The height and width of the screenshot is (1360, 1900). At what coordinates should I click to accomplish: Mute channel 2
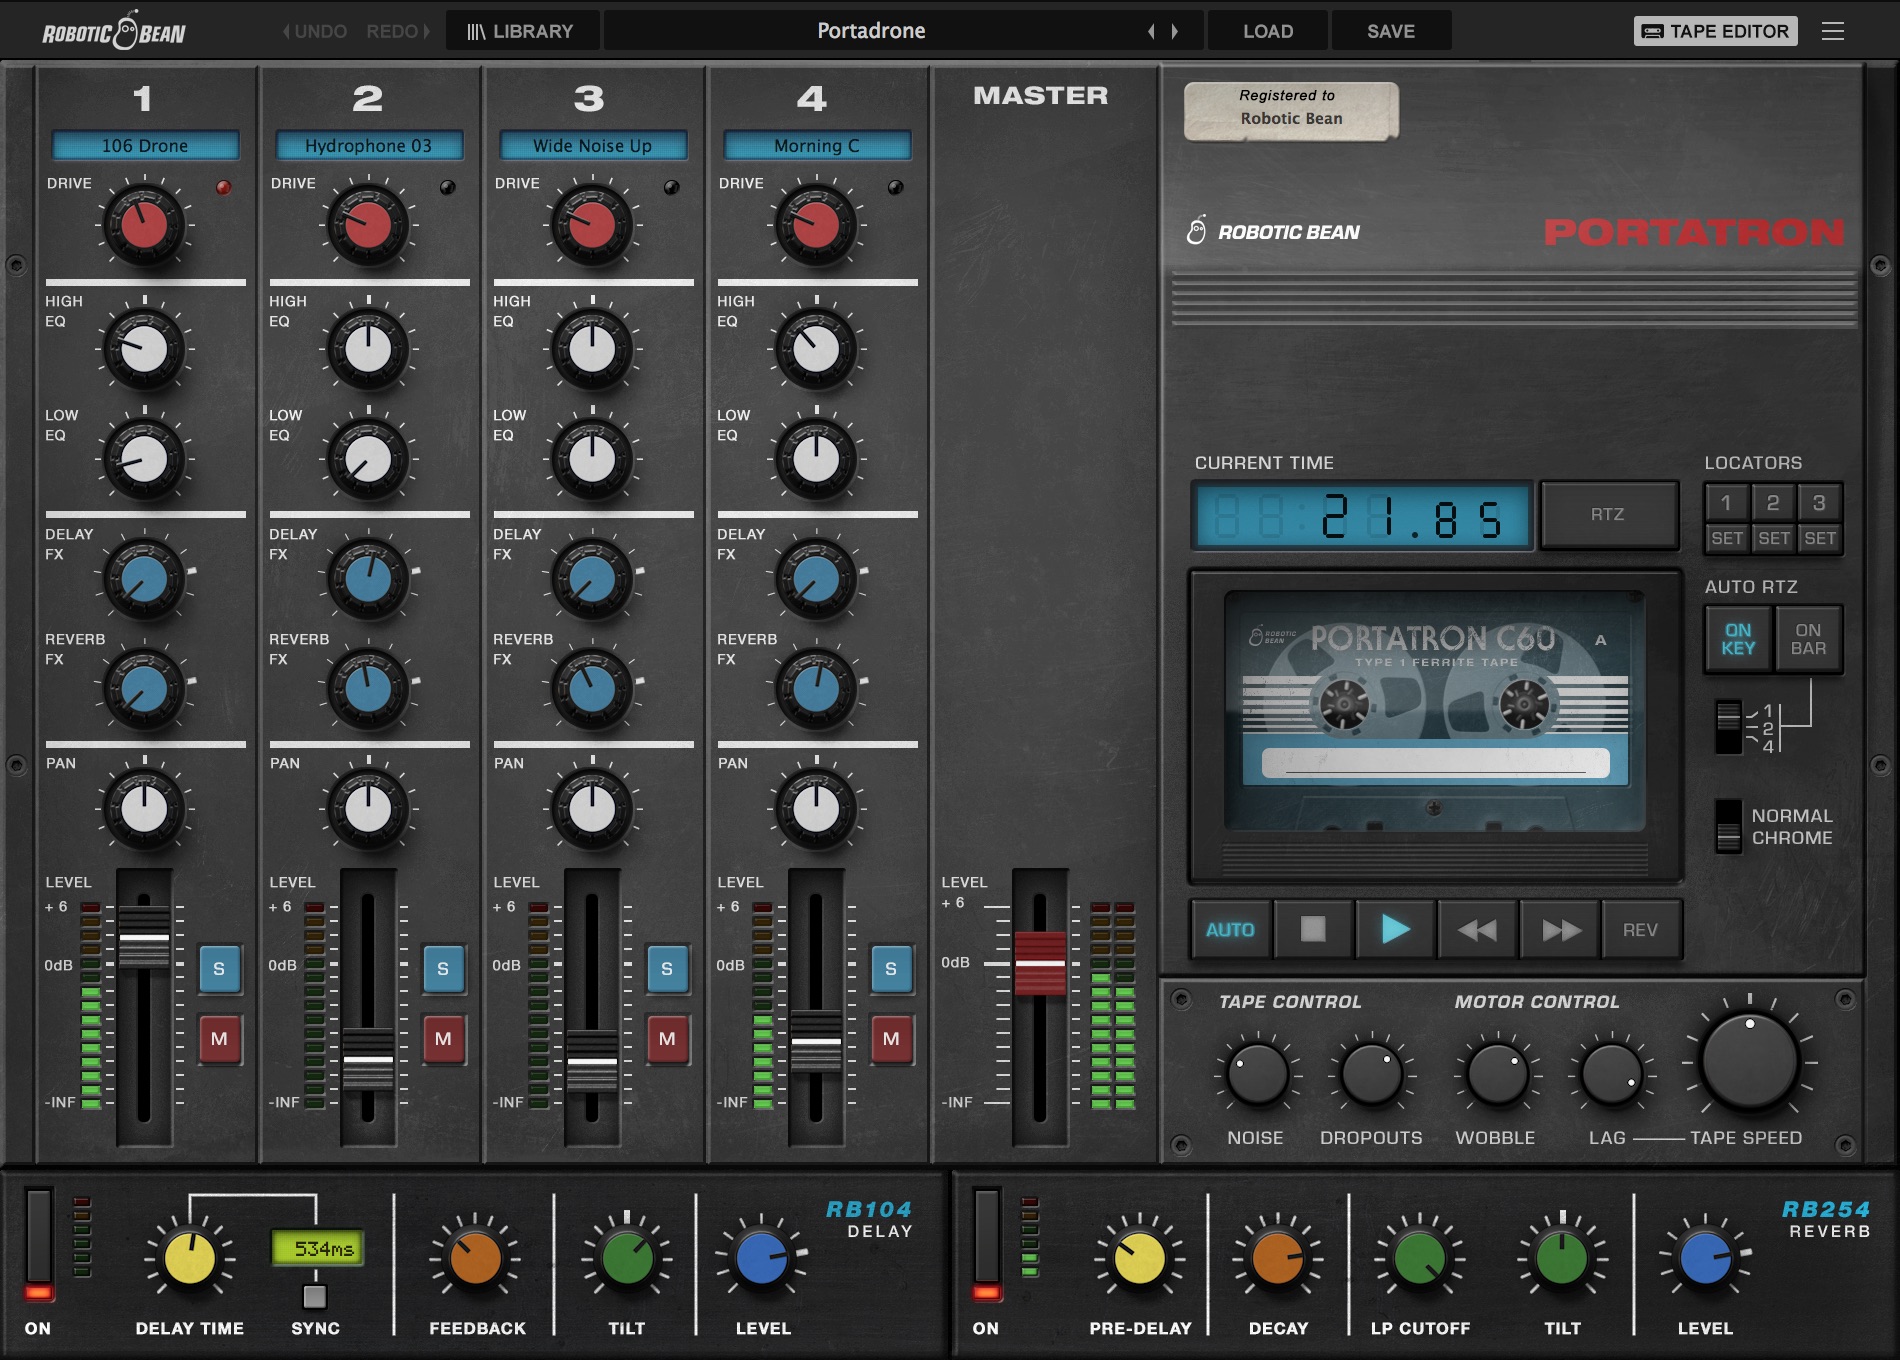443,1039
